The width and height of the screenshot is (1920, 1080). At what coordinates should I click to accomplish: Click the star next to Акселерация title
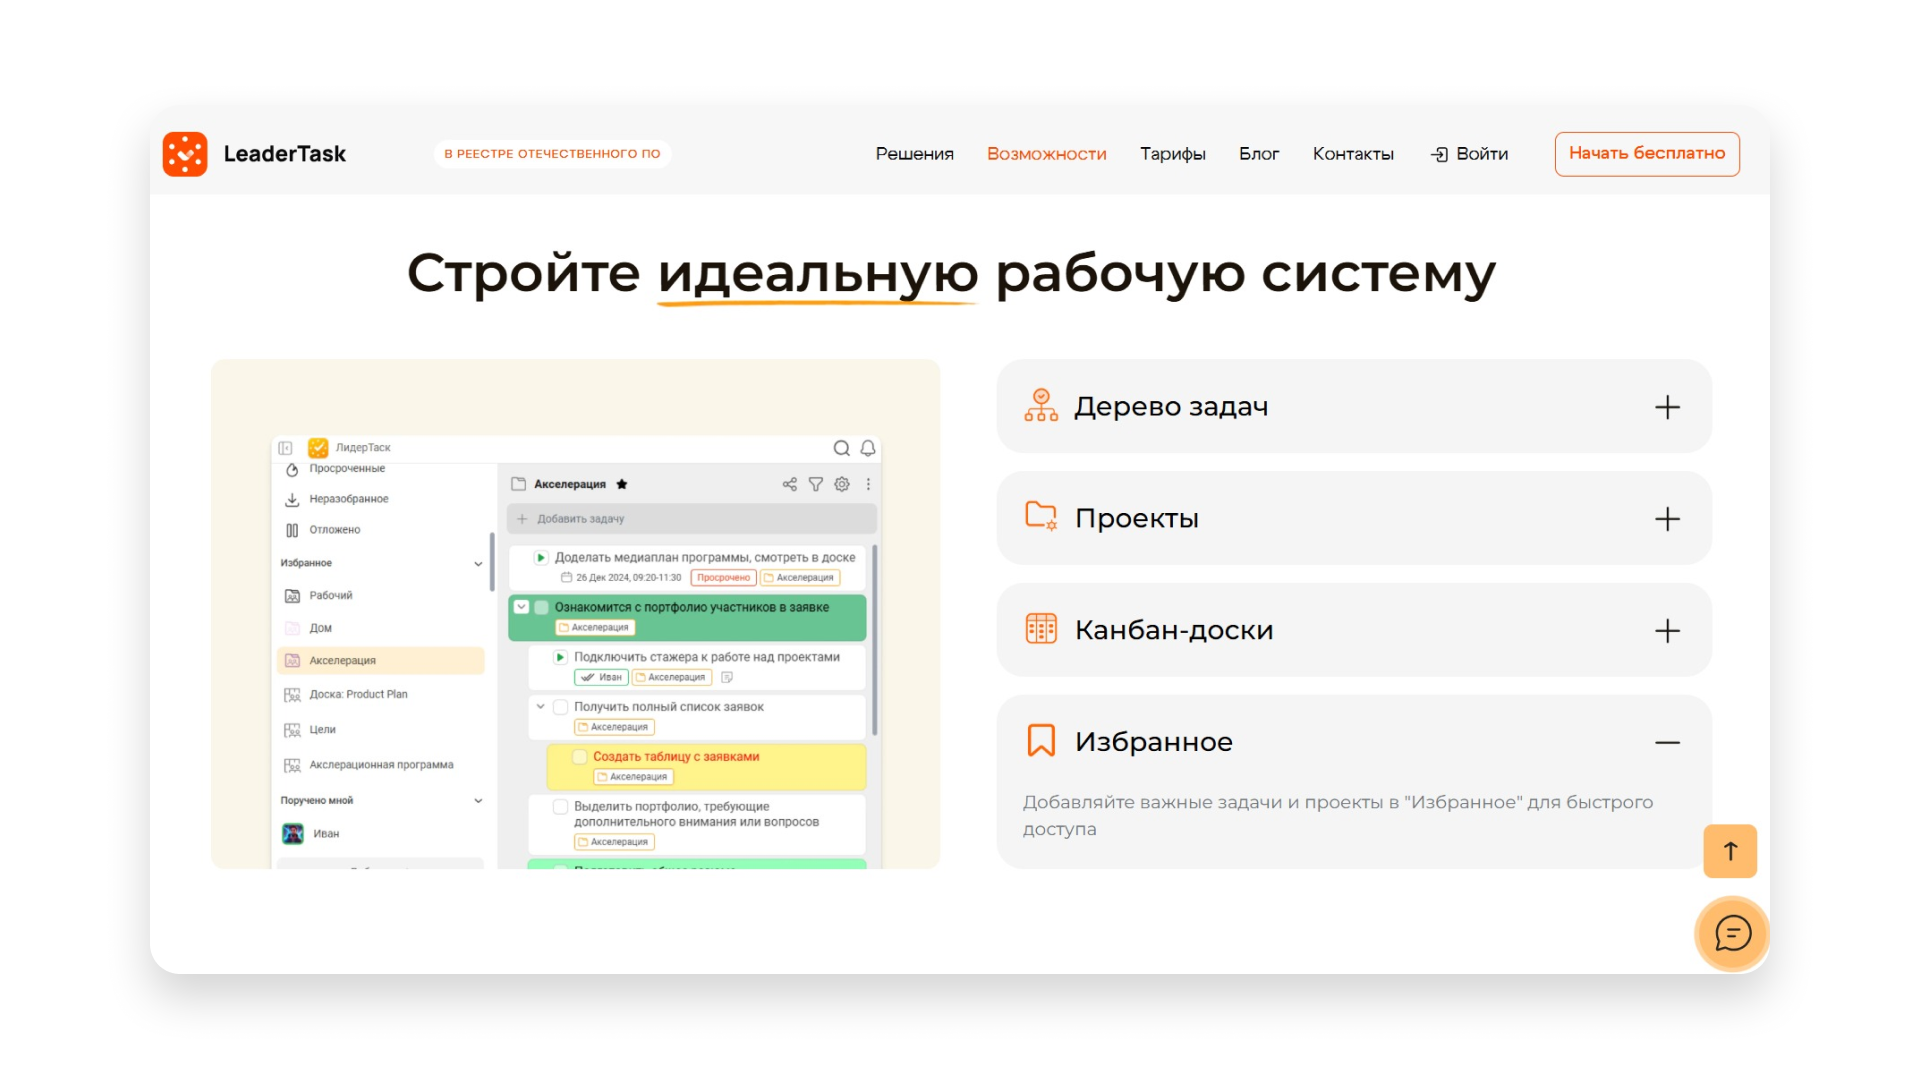622,484
